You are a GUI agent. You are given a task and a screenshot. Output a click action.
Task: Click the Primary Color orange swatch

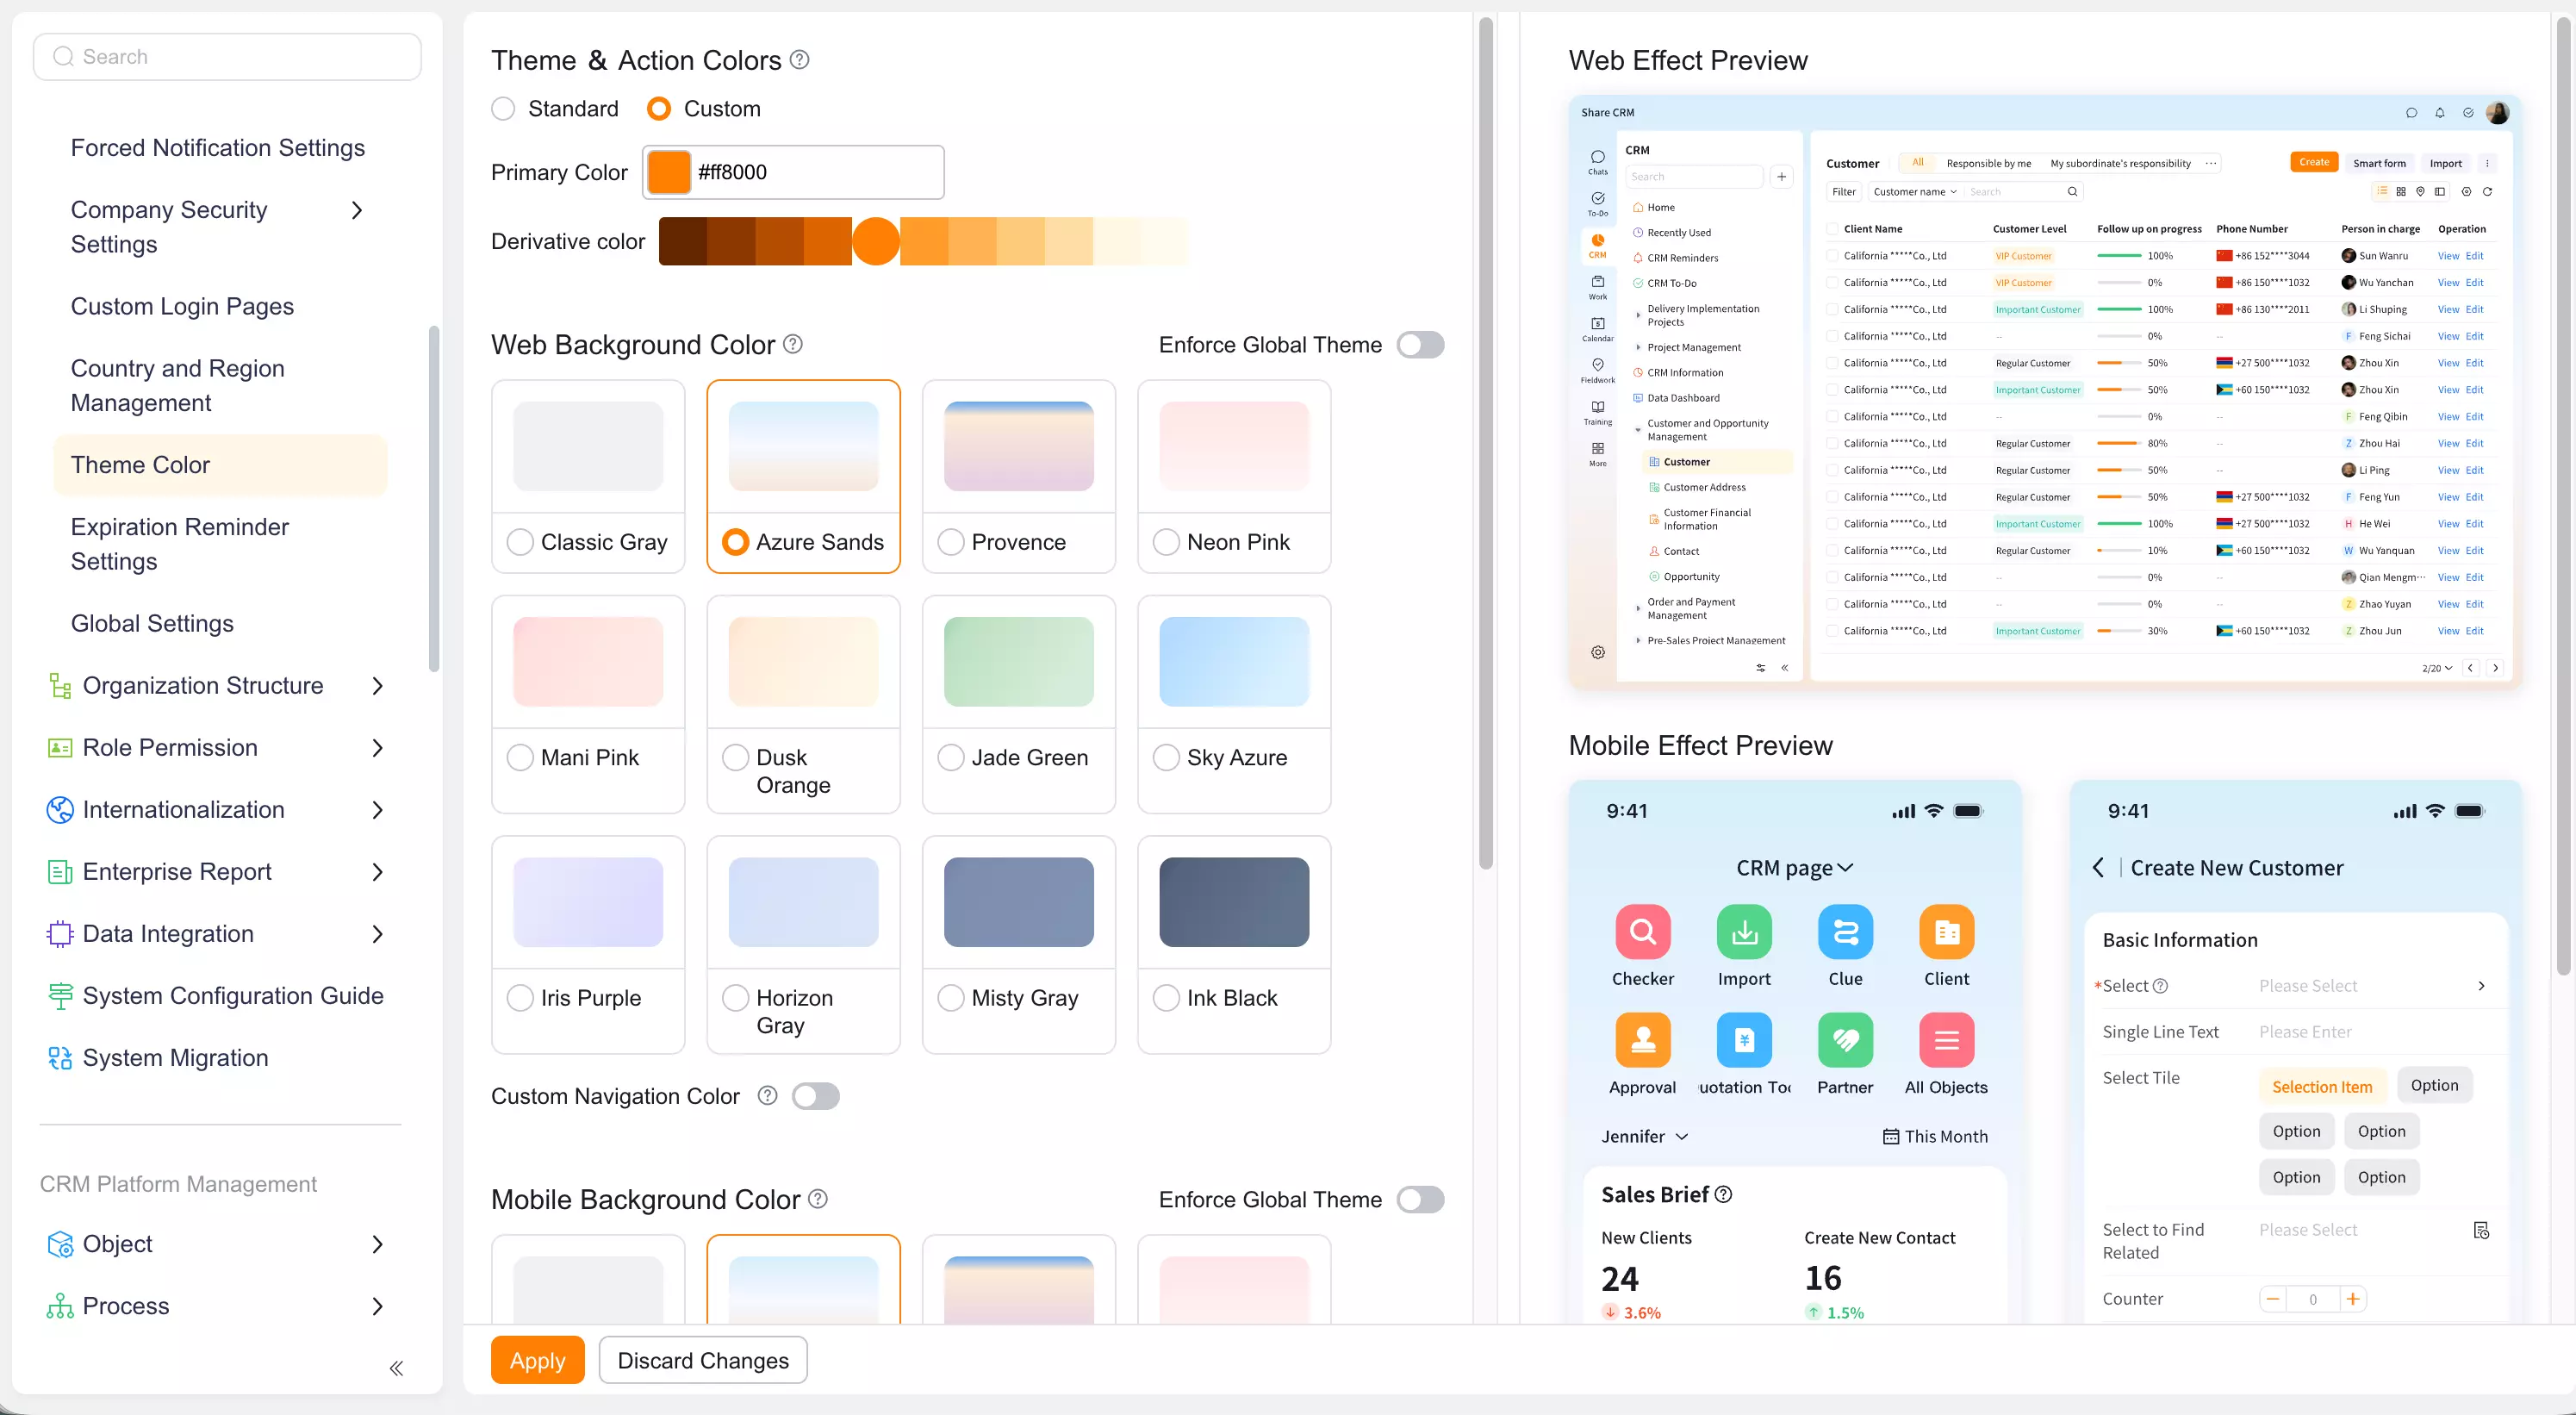coord(669,171)
